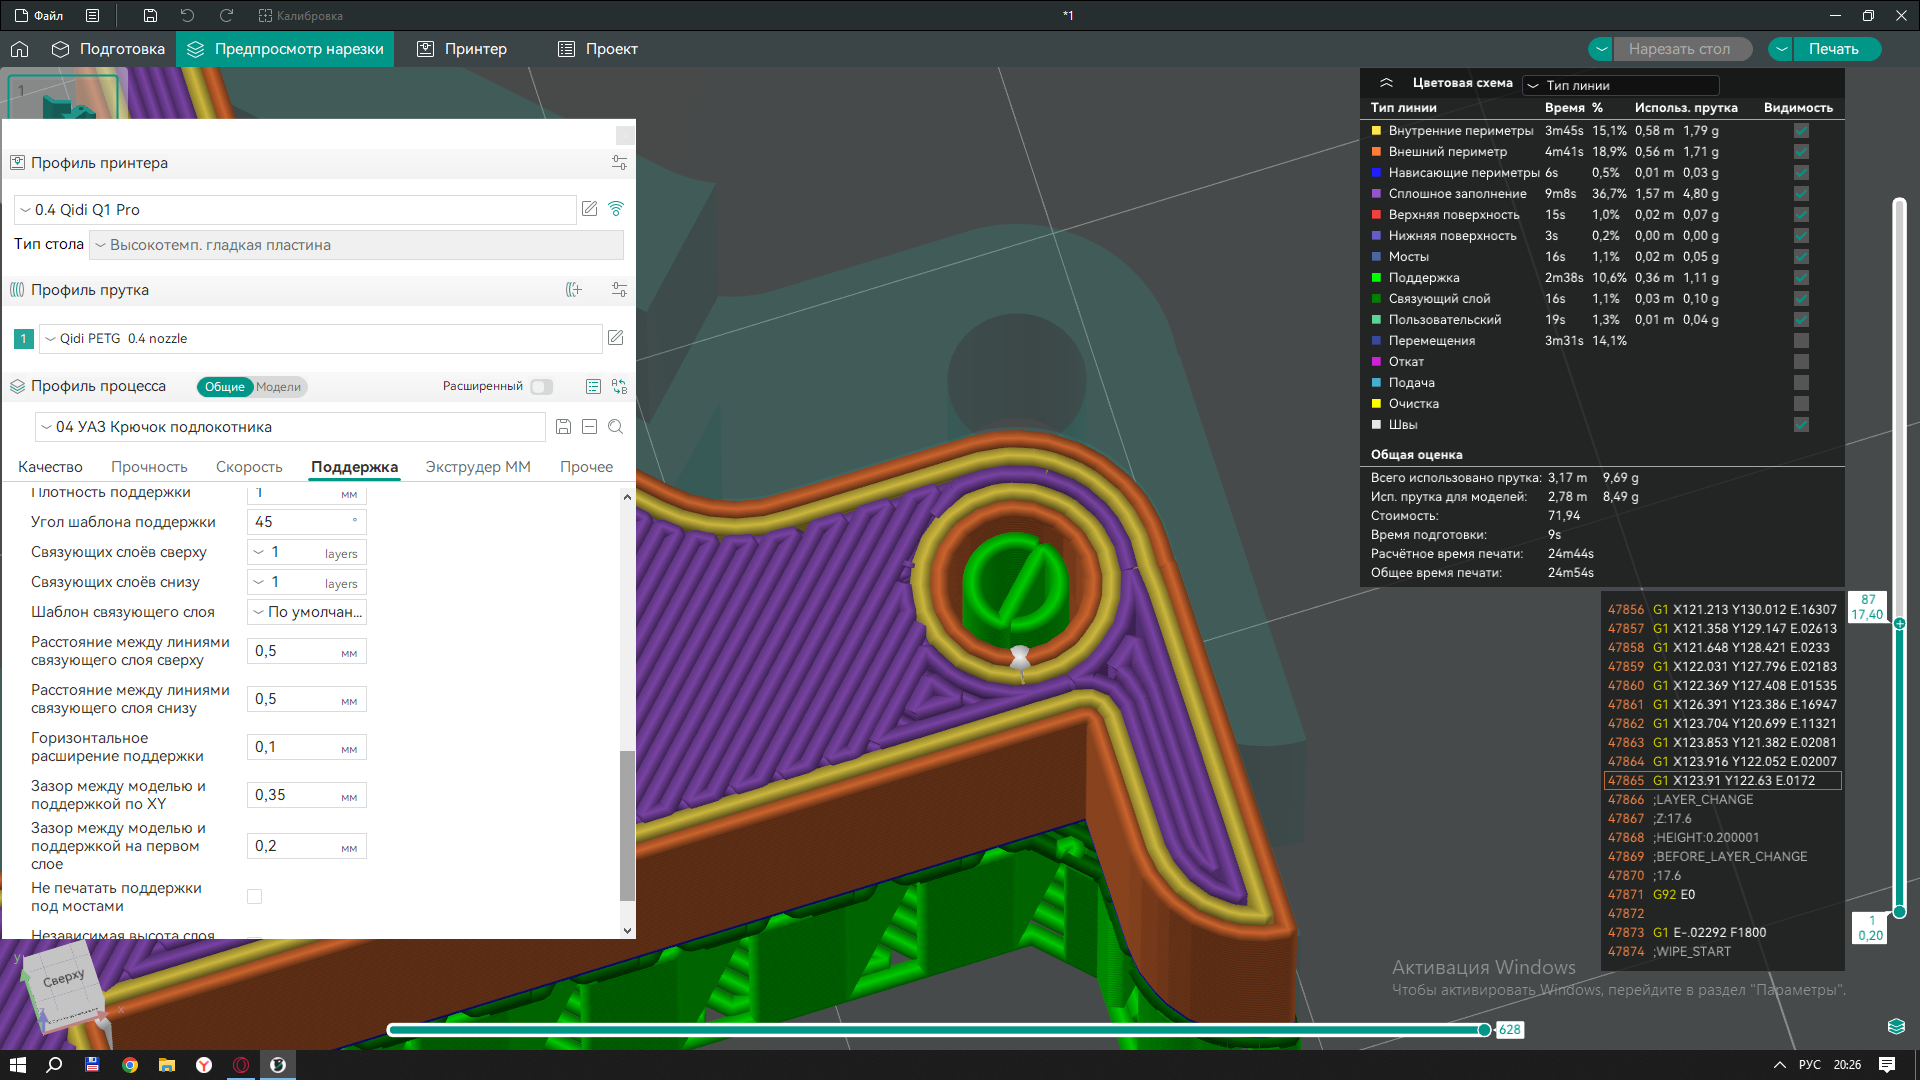Expand the Печать dropdown arrow

pos(1781,49)
